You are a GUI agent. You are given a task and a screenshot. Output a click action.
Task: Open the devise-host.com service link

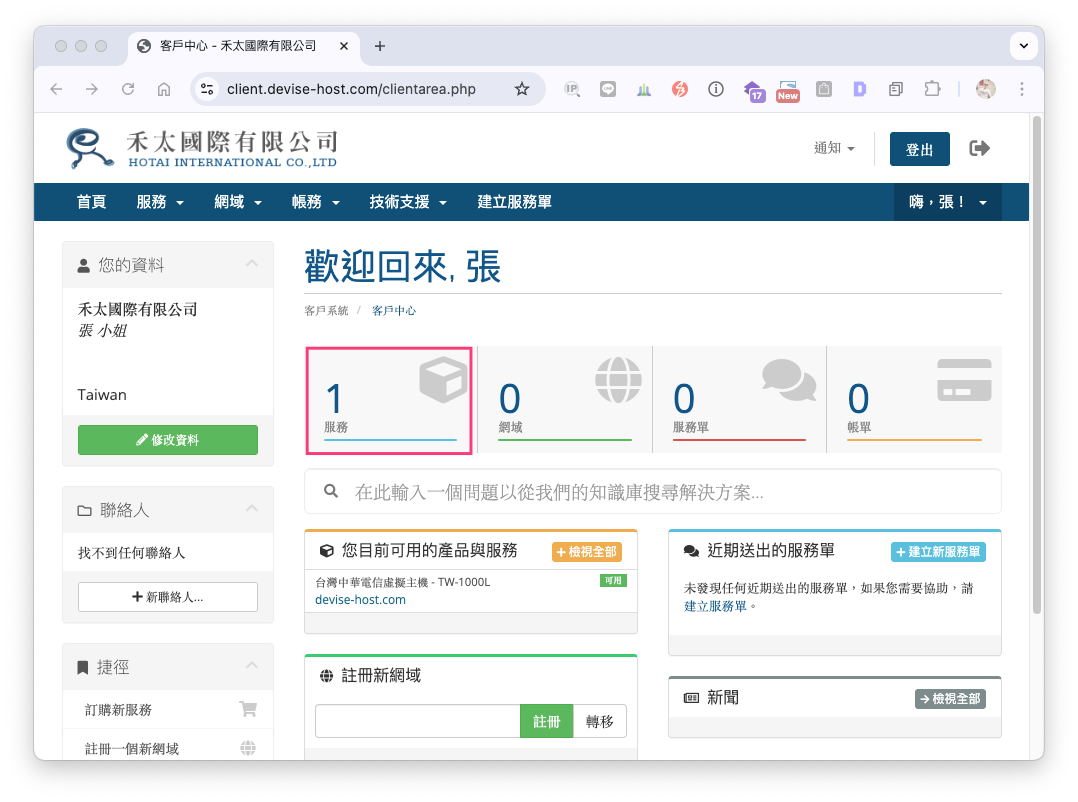point(360,600)
